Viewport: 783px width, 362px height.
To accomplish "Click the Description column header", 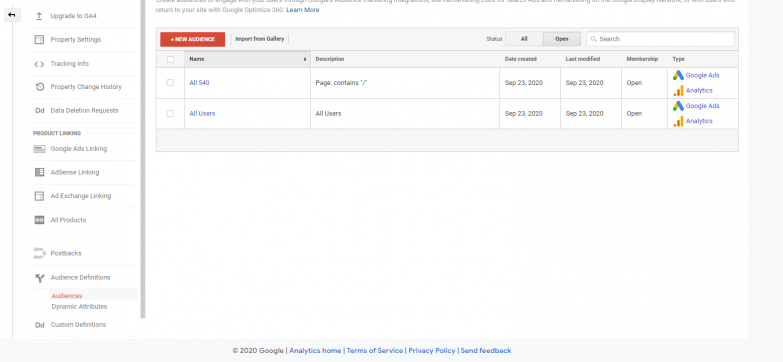I will click(330, 59).
